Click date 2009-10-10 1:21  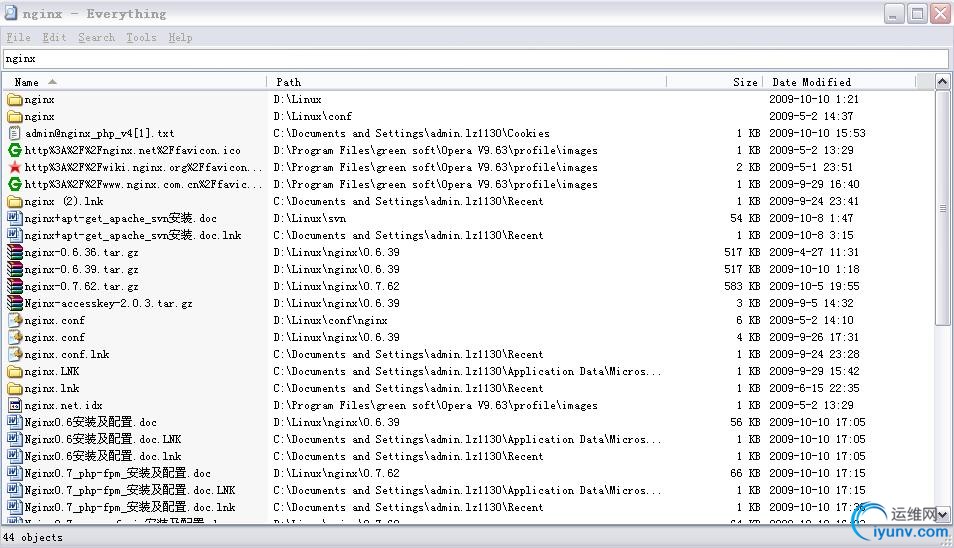(x=813, y=99)
